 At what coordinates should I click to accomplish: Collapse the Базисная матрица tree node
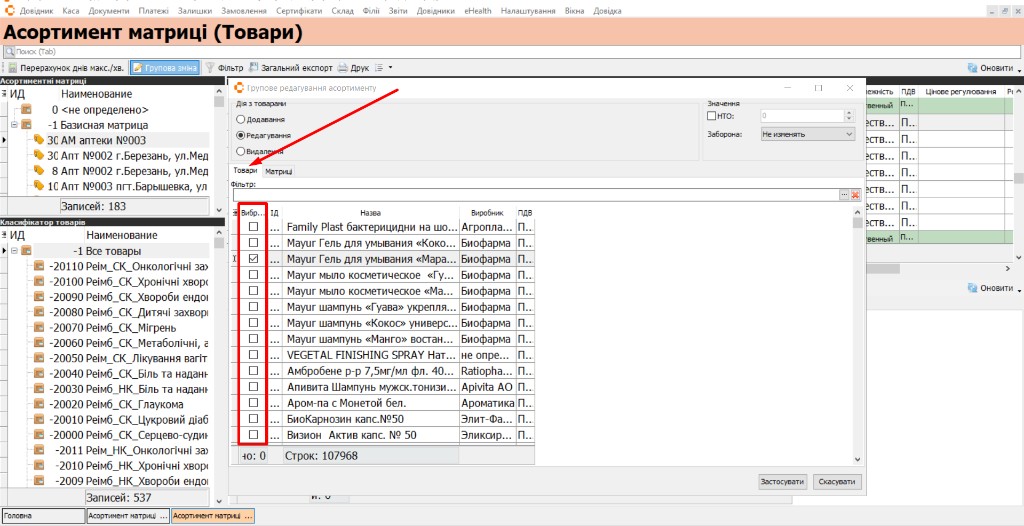pyautogui.click(x=13, y=125)
